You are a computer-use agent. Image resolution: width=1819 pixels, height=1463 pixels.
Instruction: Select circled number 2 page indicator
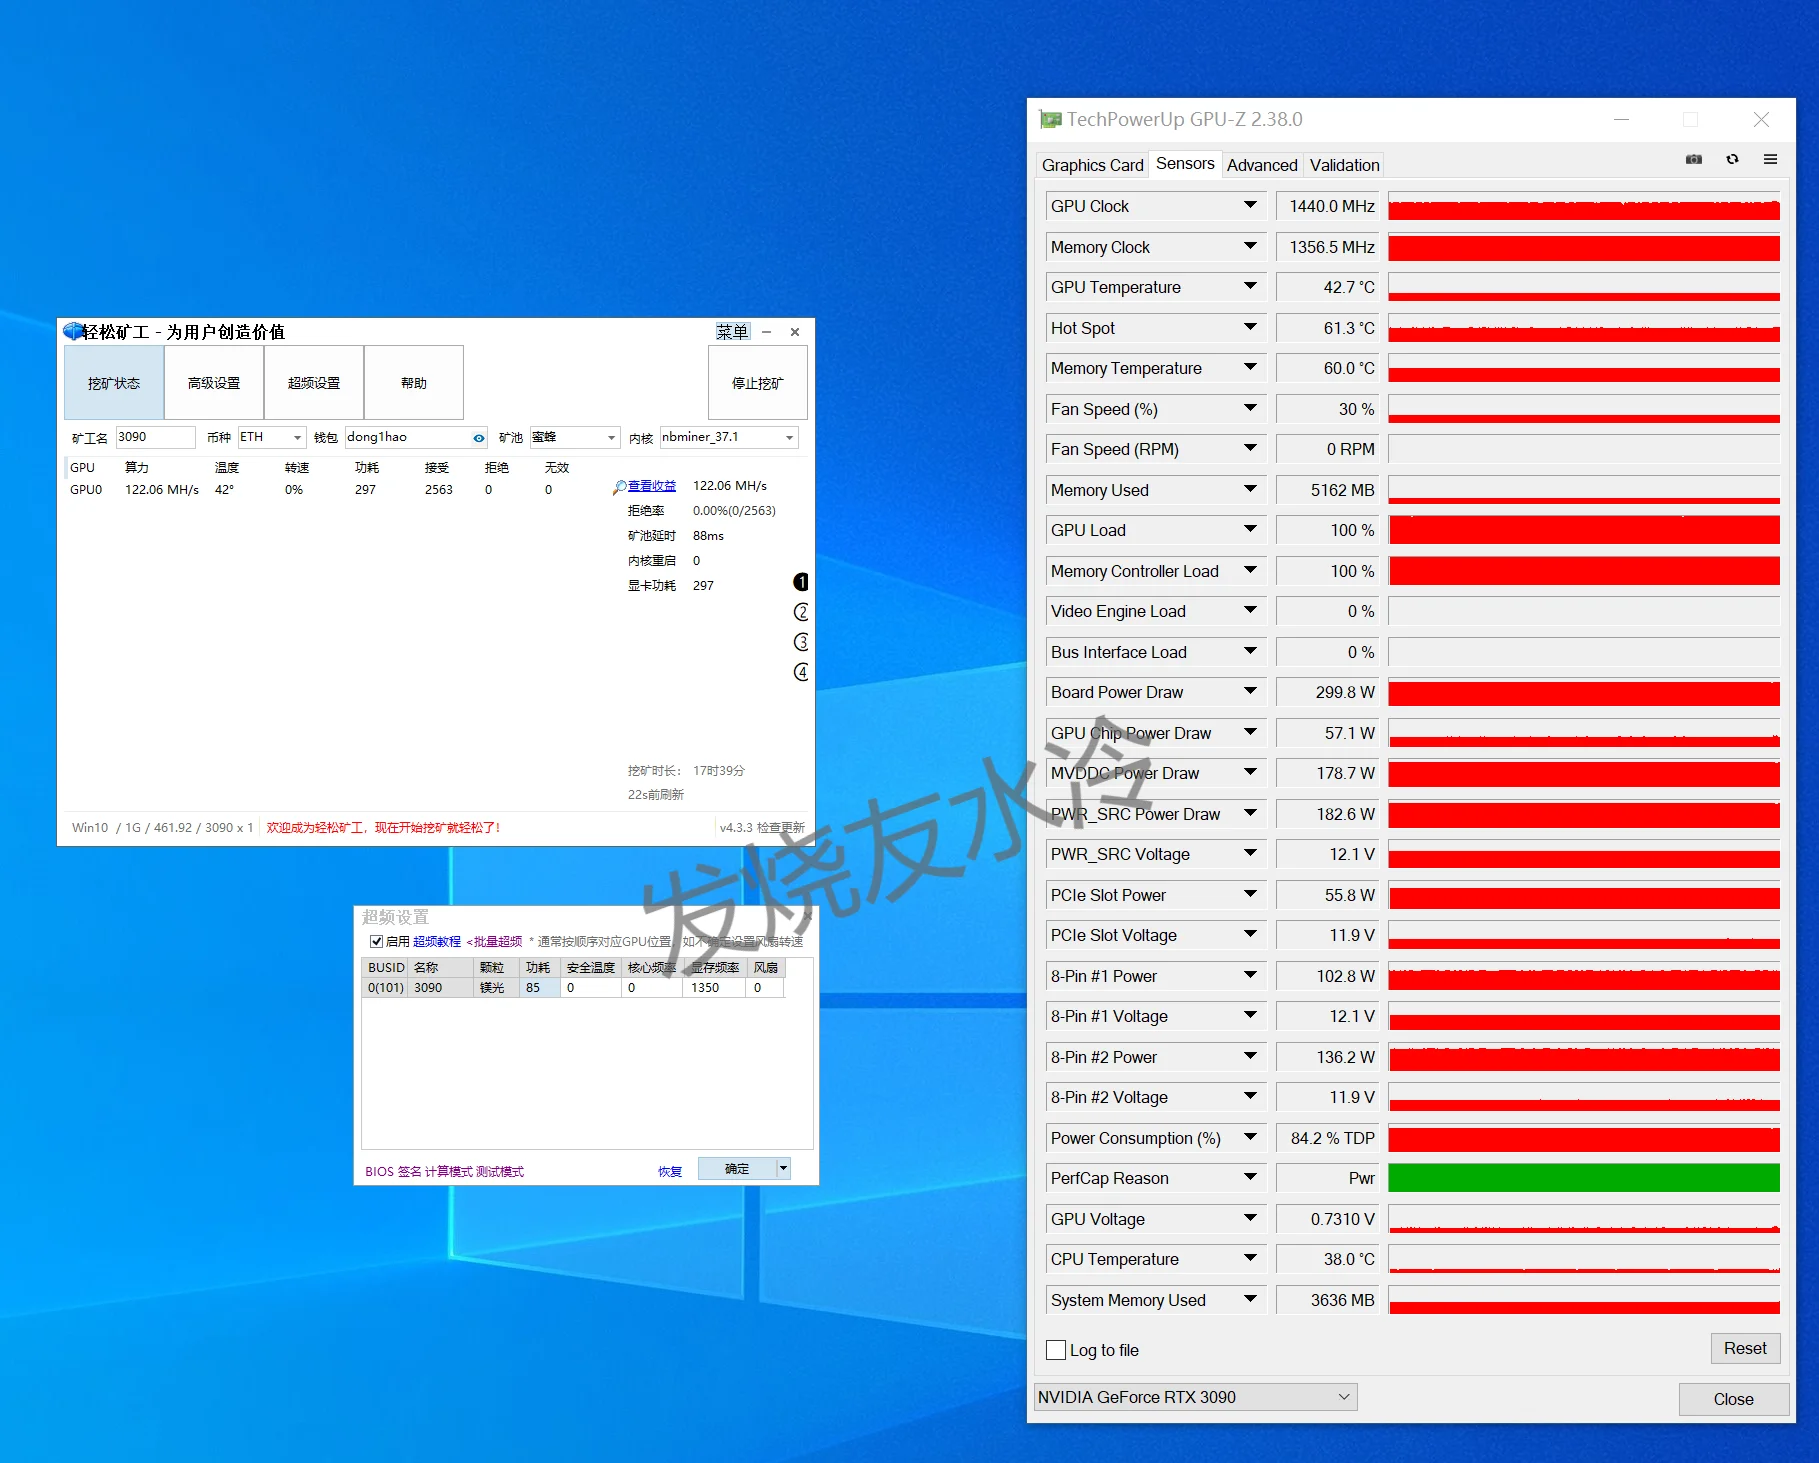801,612
